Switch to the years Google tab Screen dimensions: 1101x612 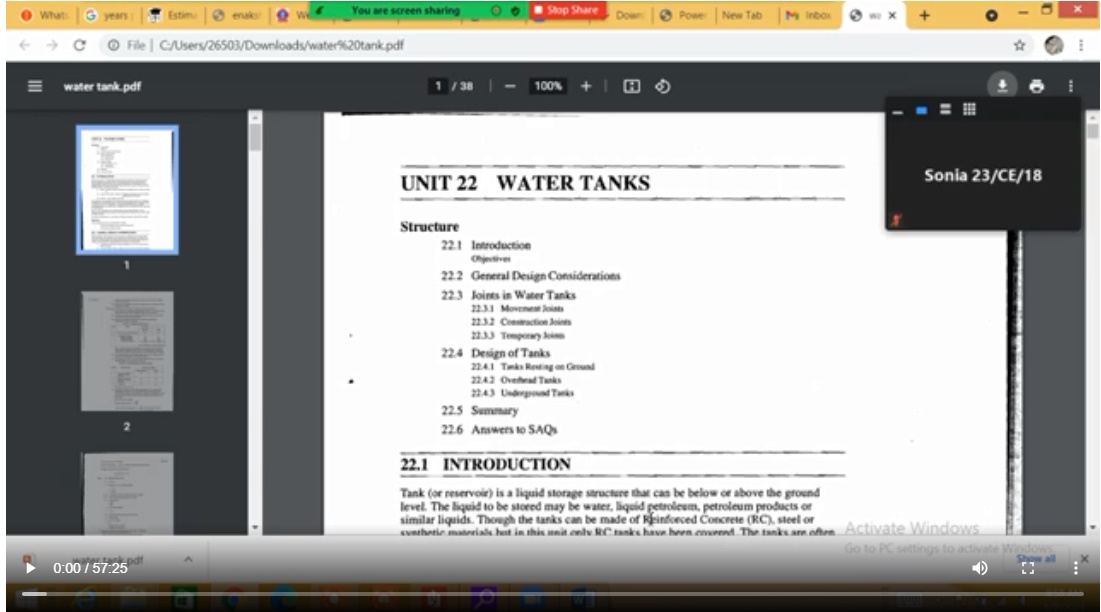click(107, 15)
